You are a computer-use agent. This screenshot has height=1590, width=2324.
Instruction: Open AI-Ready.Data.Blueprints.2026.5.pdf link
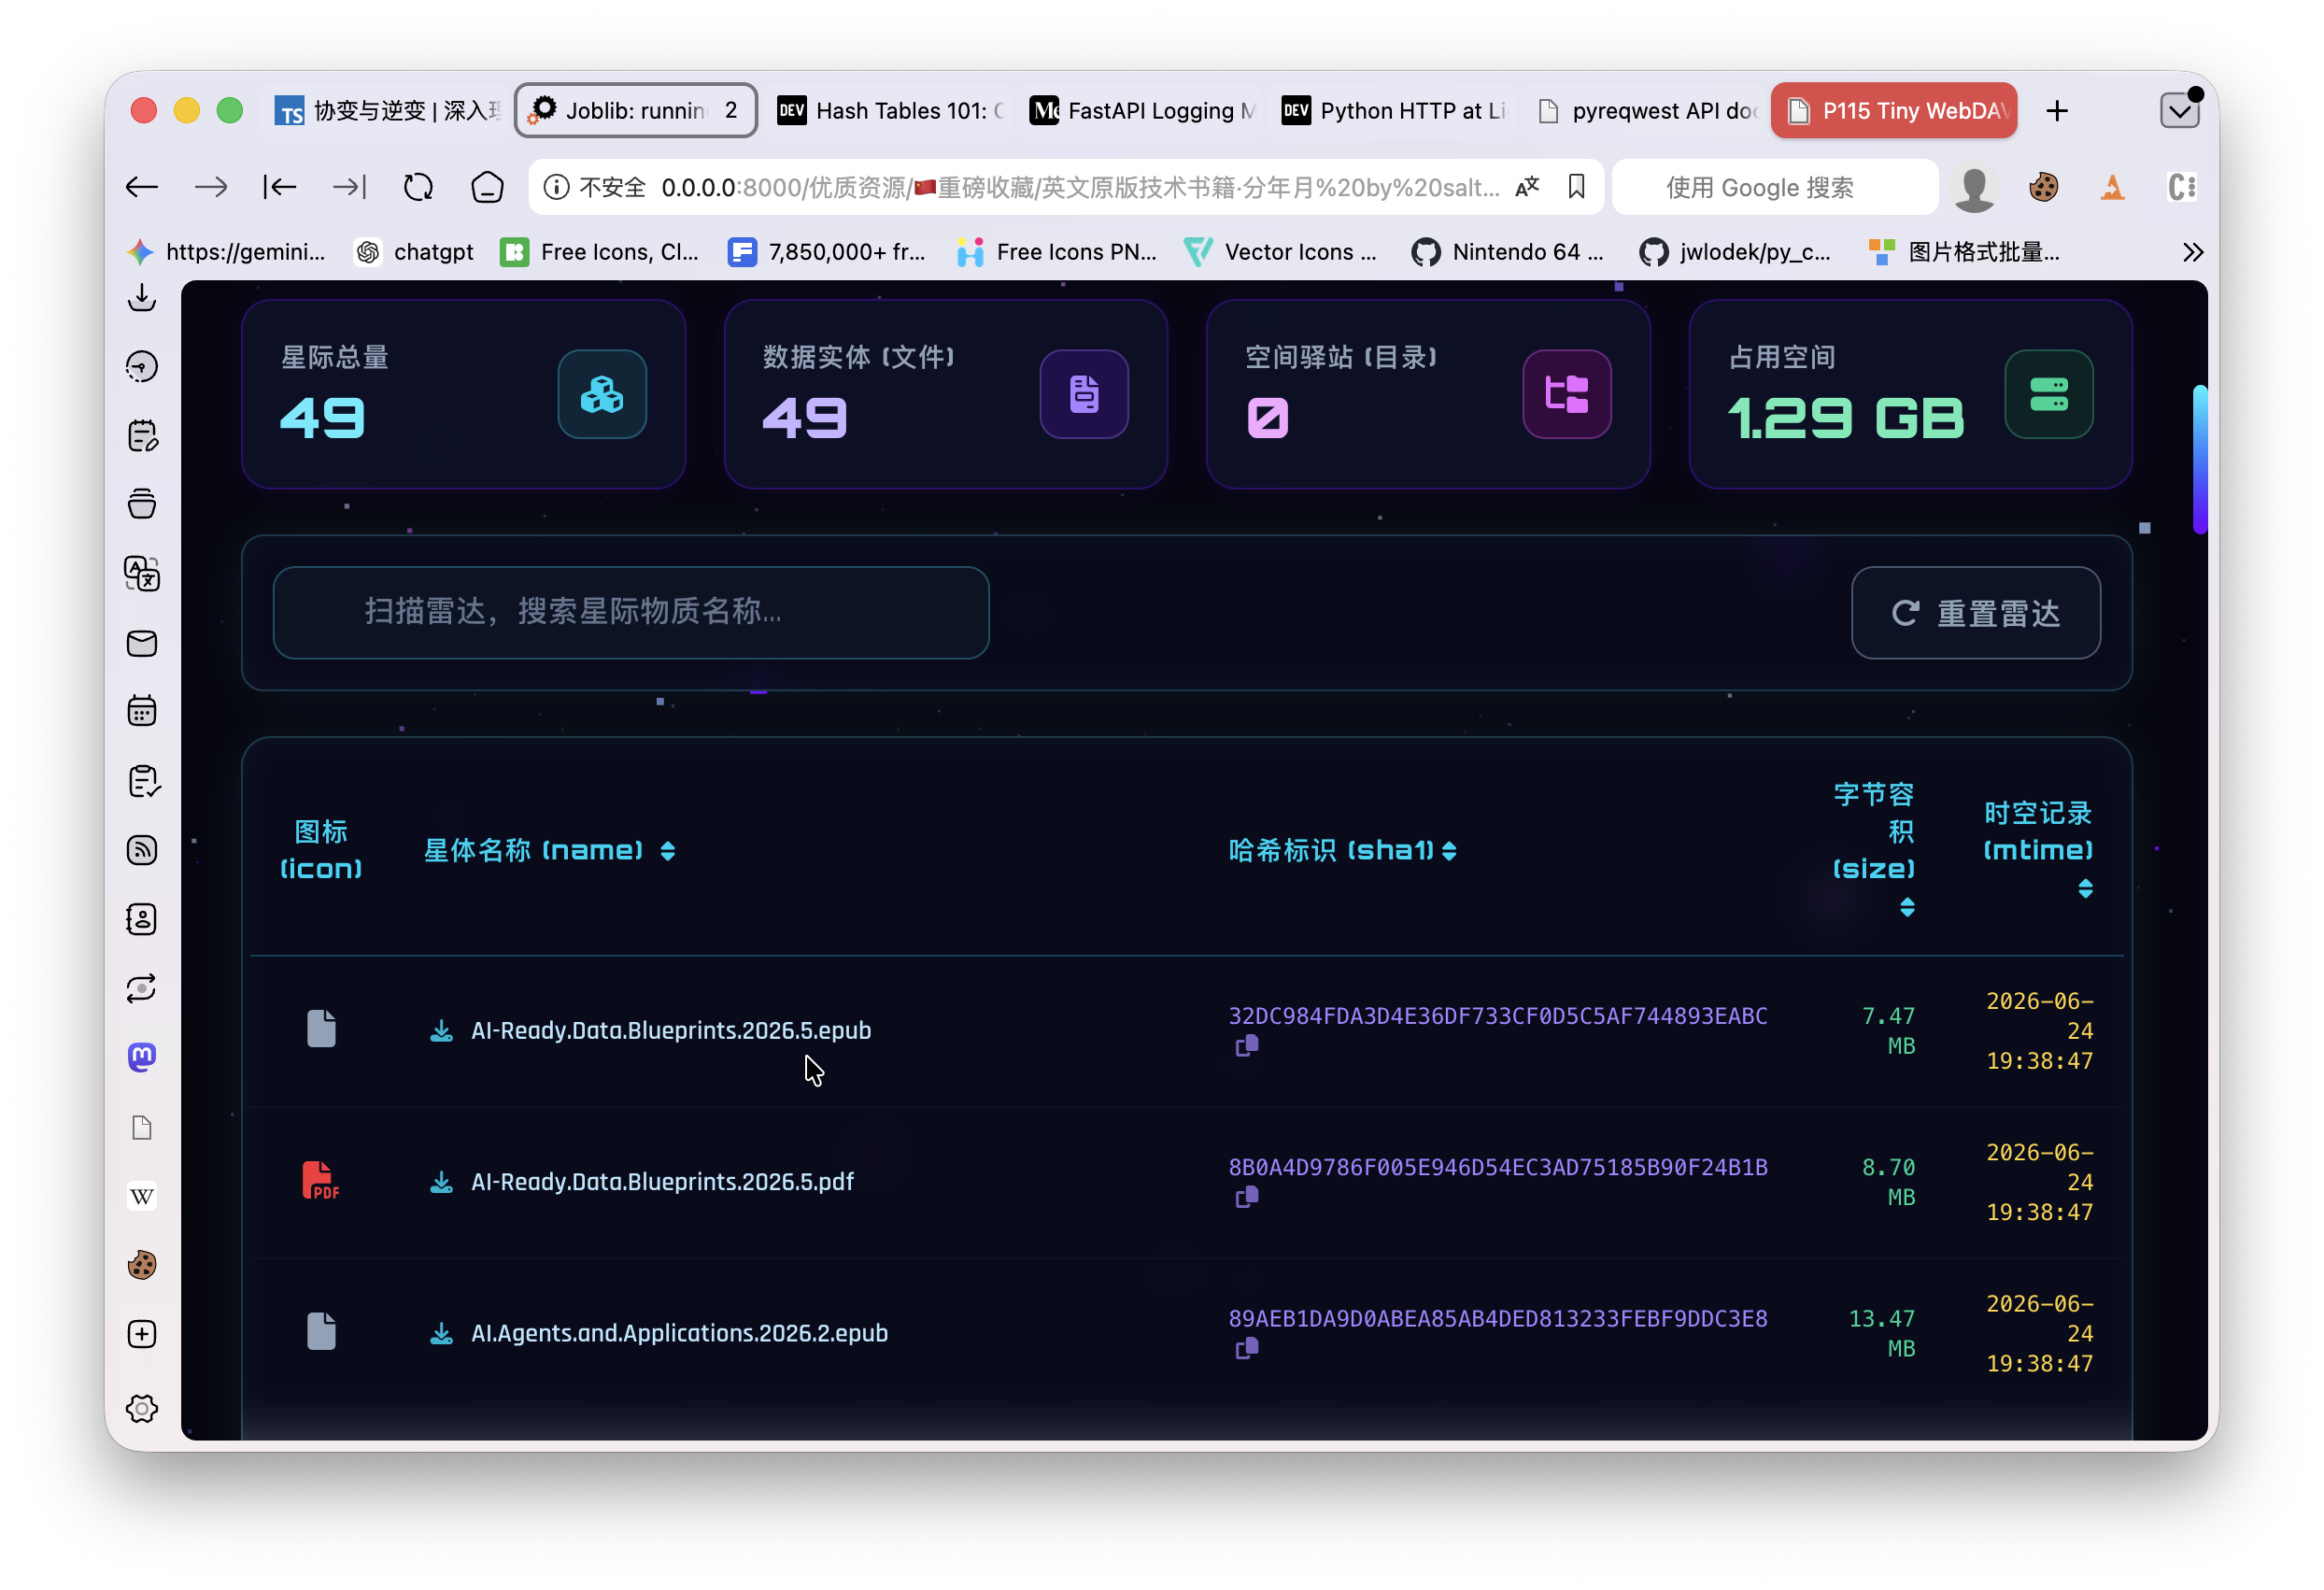(662, 1182)
